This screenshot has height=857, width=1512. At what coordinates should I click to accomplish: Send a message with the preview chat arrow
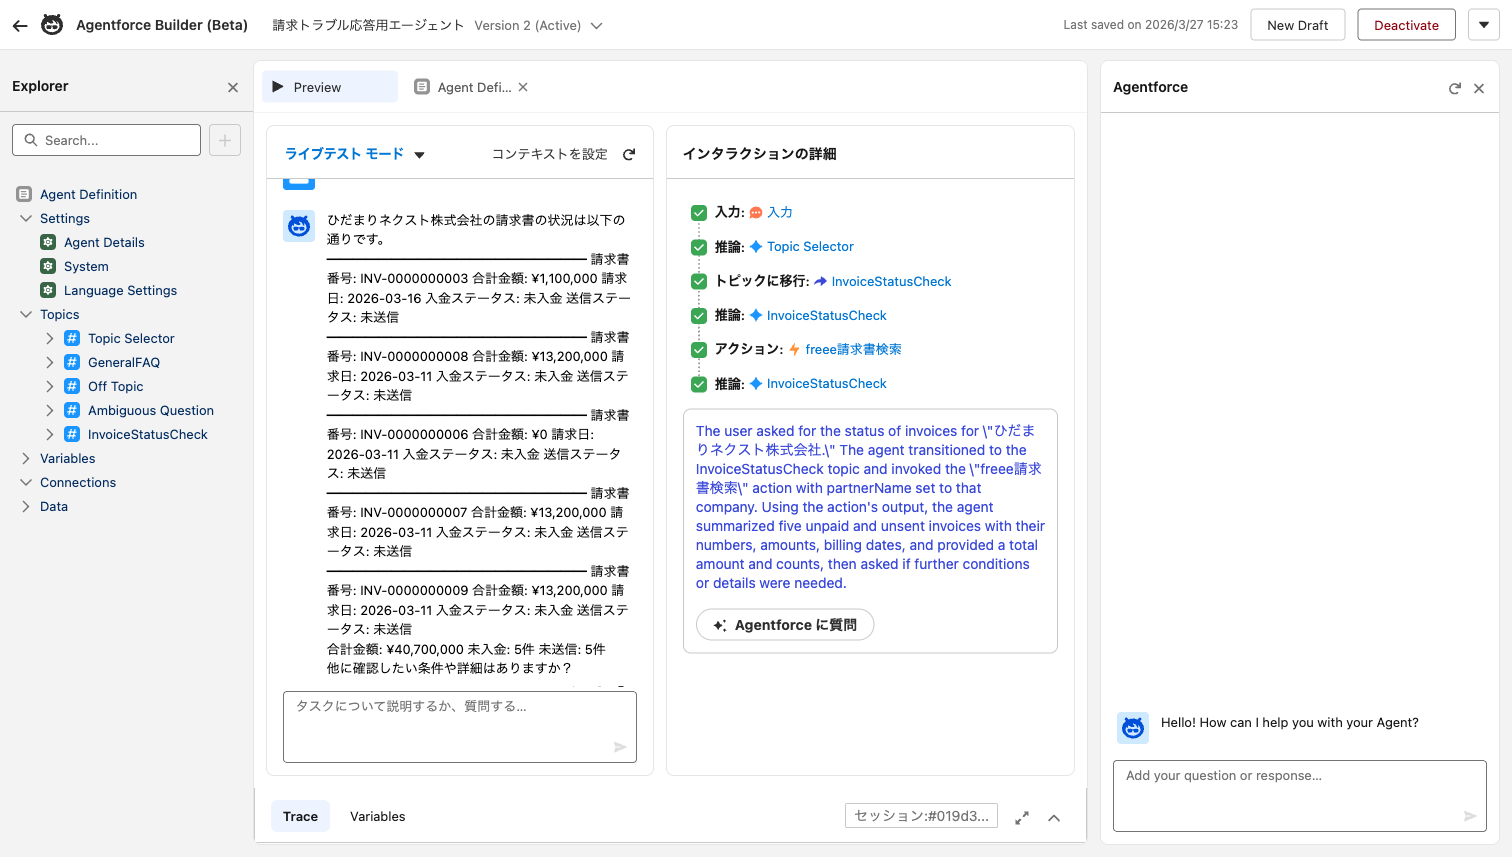(x=620, y=746)
